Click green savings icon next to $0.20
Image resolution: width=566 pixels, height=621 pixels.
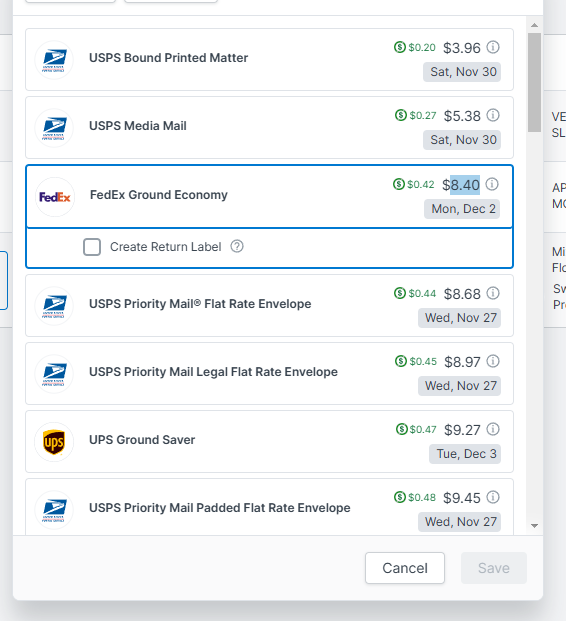(x=400, y=47)
